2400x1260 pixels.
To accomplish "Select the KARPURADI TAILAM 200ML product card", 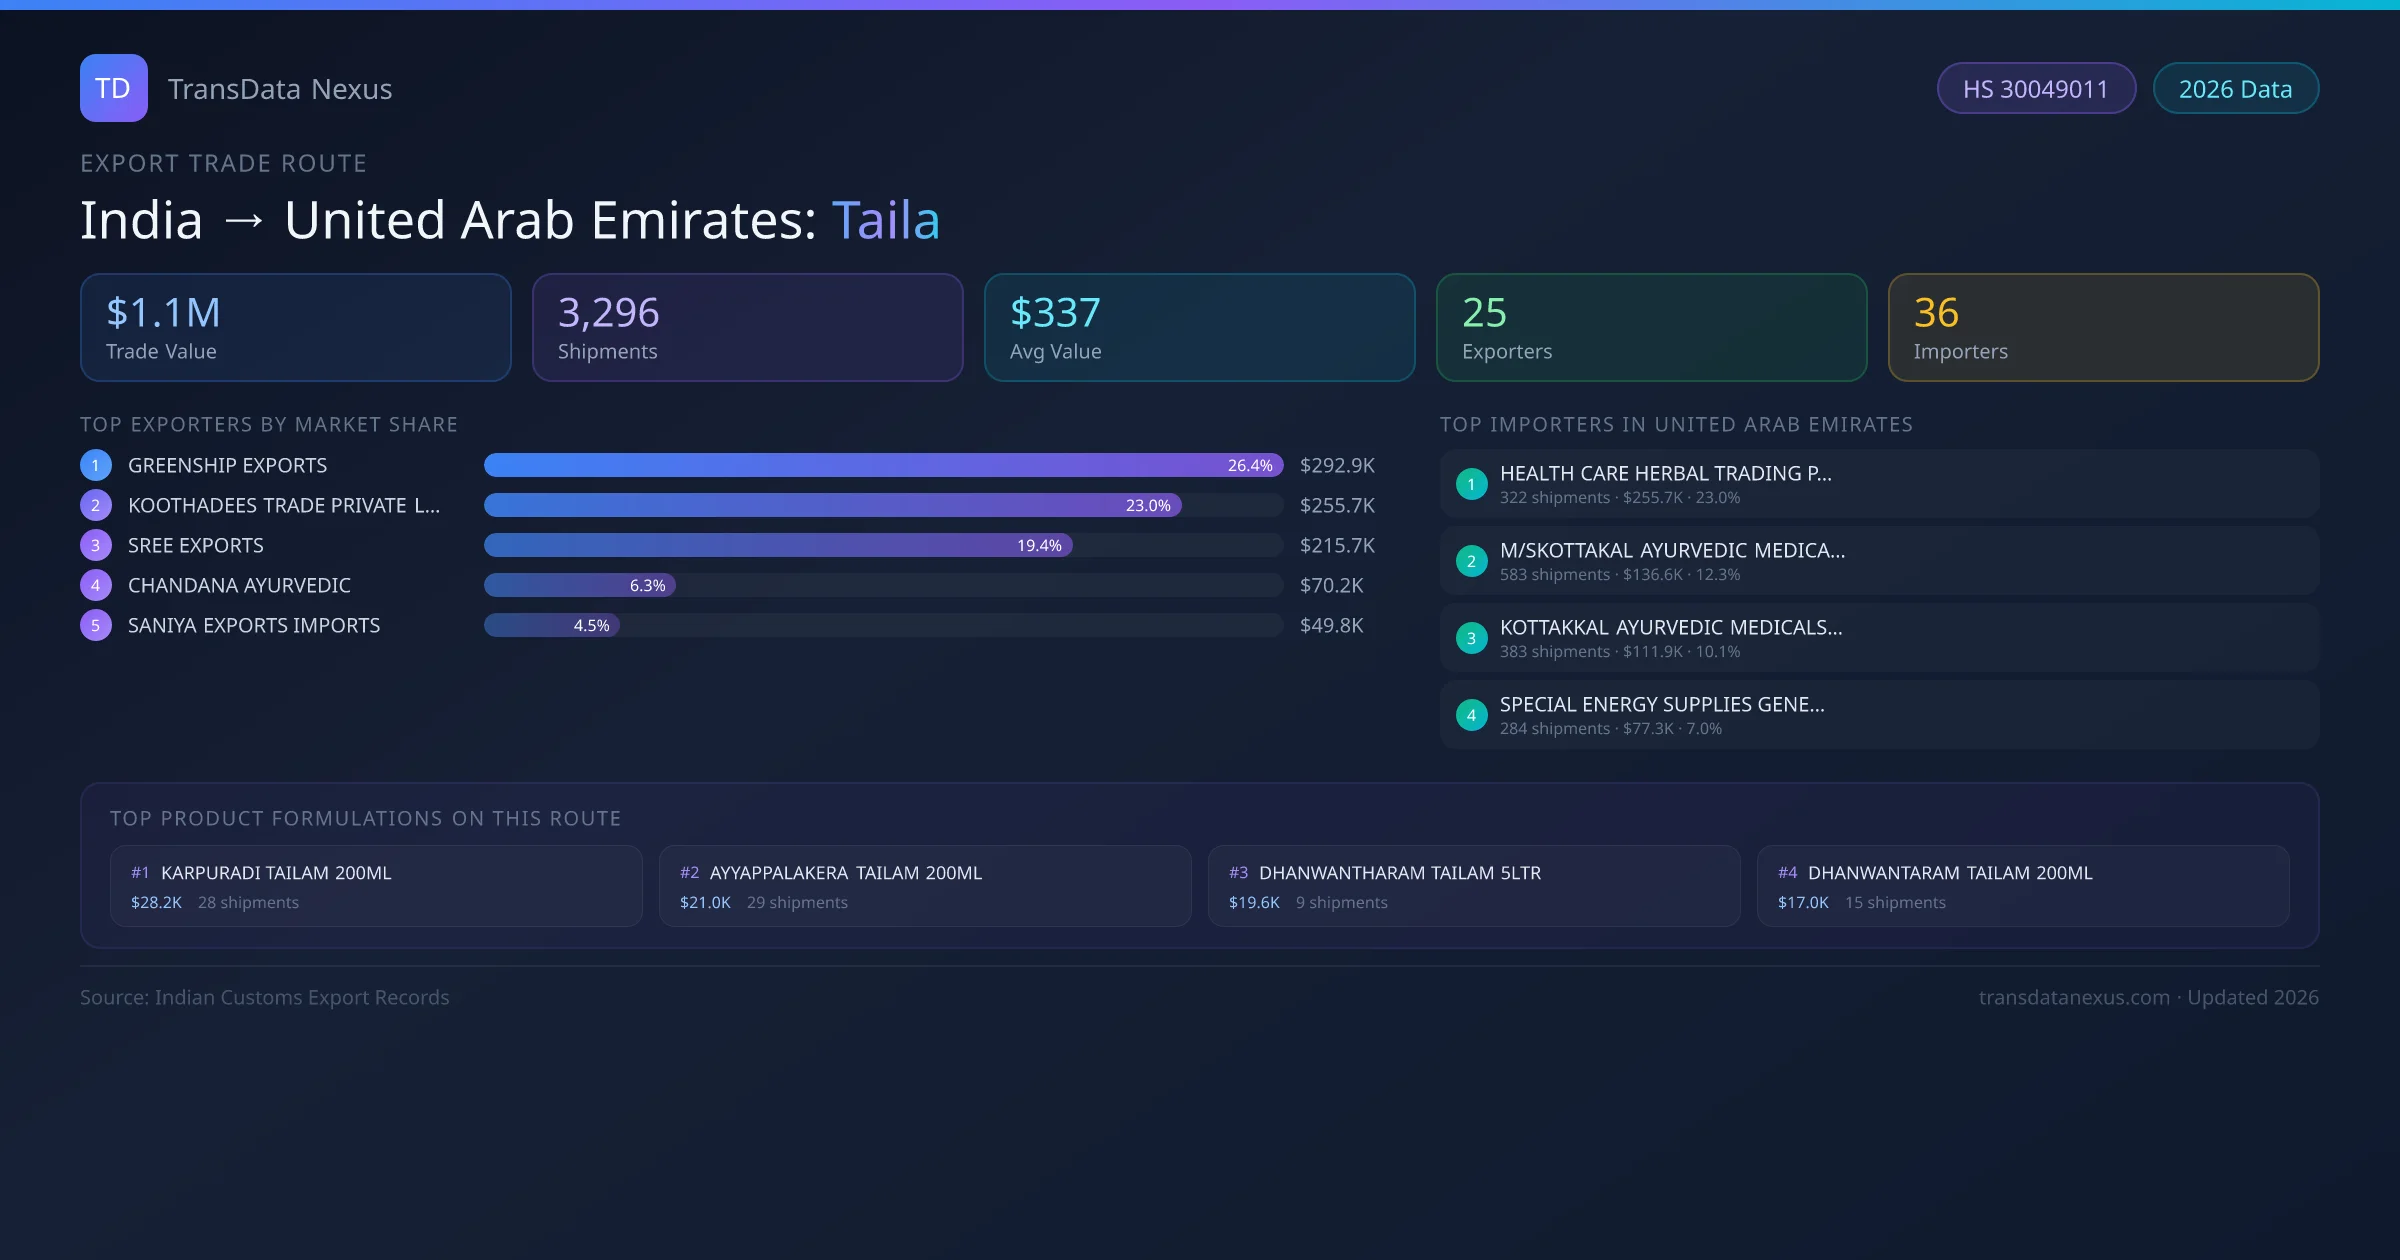I will click(x=376, y=885).
